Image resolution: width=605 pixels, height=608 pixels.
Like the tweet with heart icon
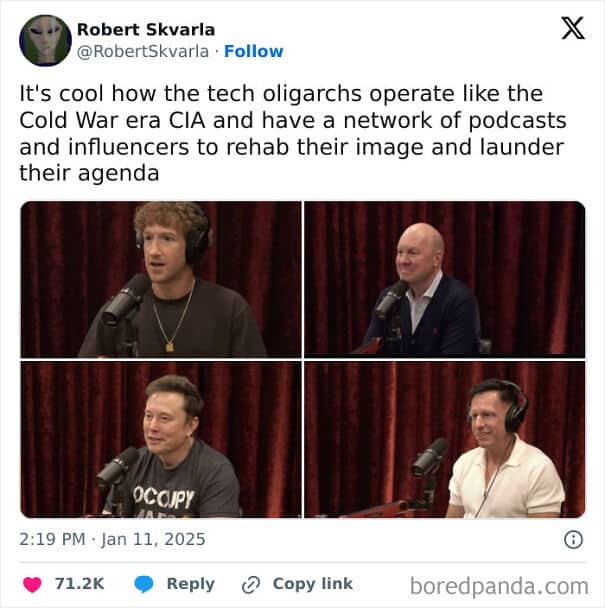tap(32, 584)
